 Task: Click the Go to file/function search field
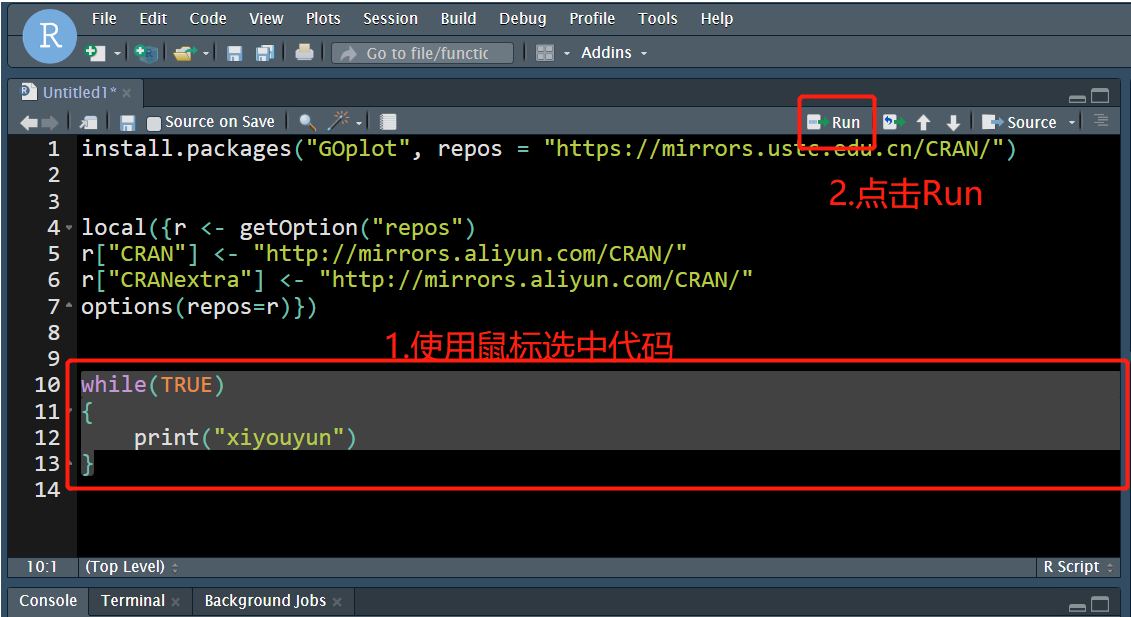427,53
